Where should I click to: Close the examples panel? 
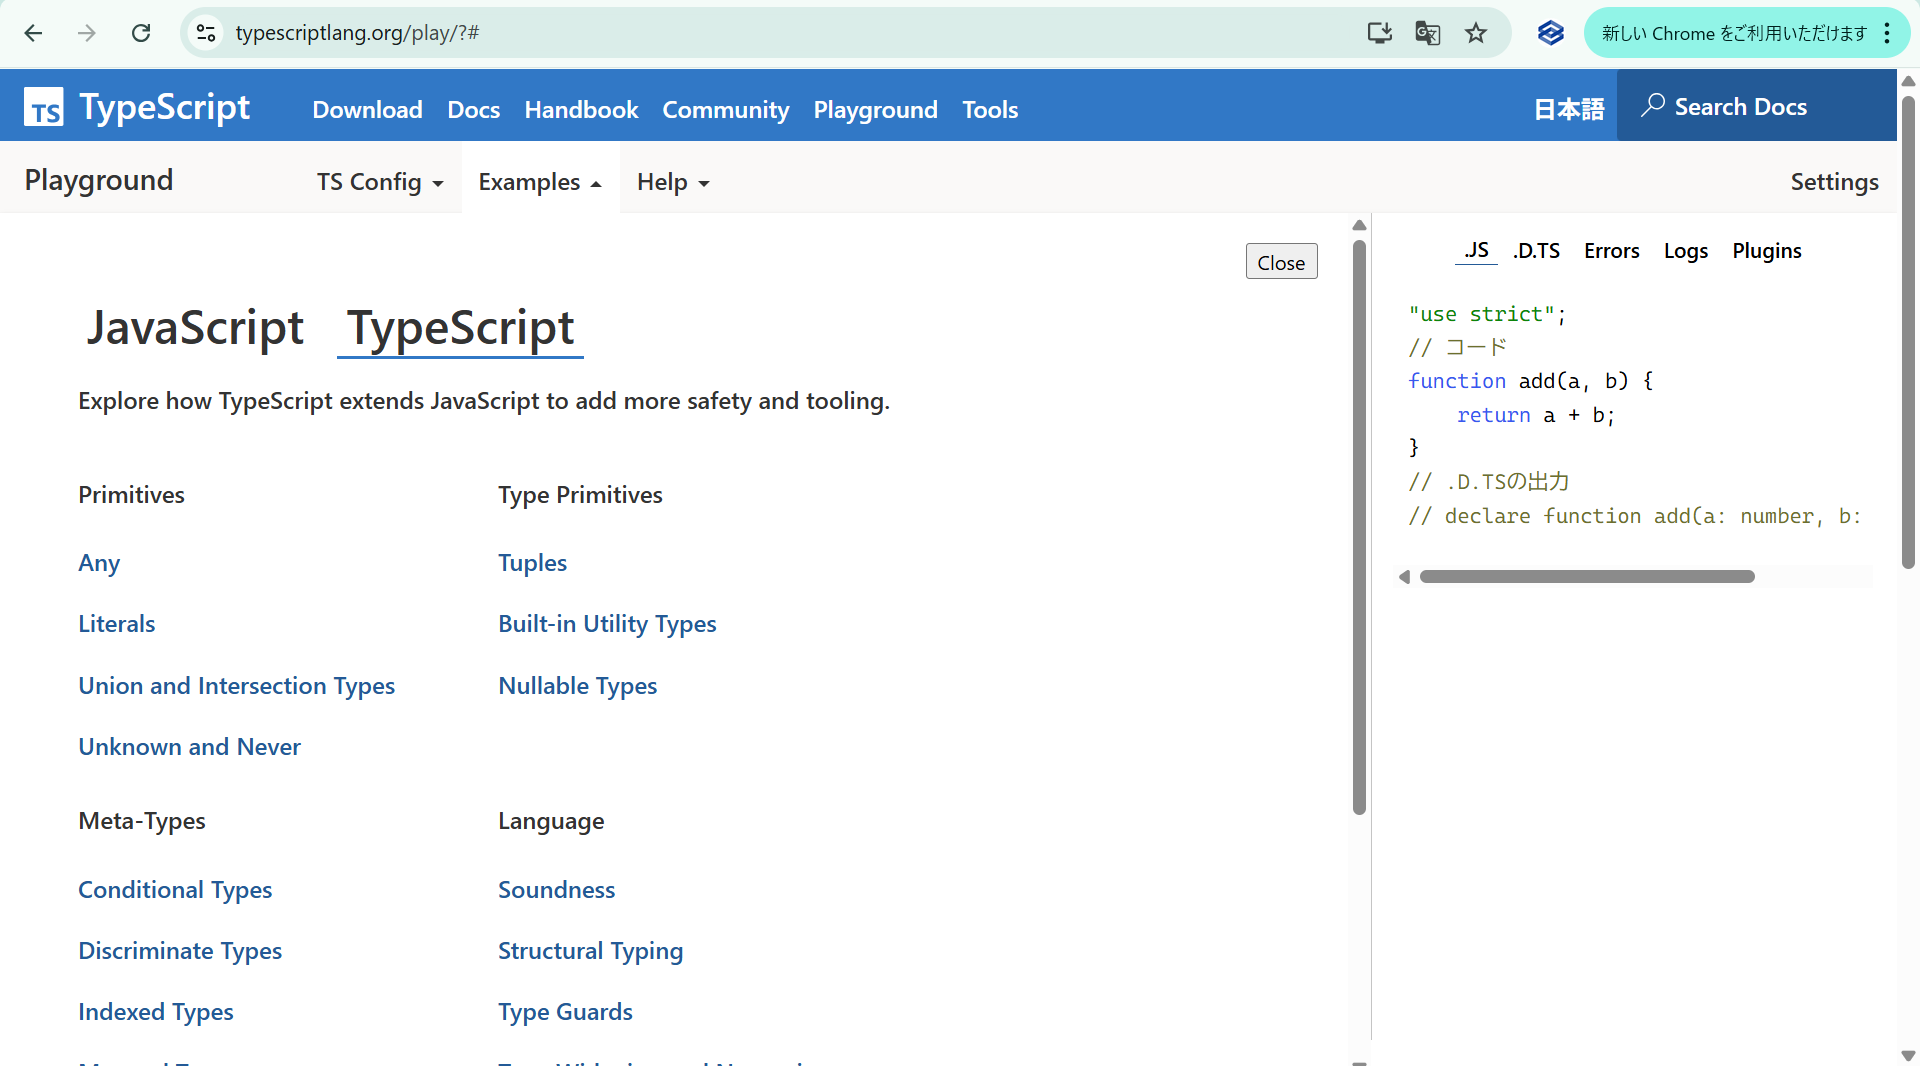[1281, 262]
